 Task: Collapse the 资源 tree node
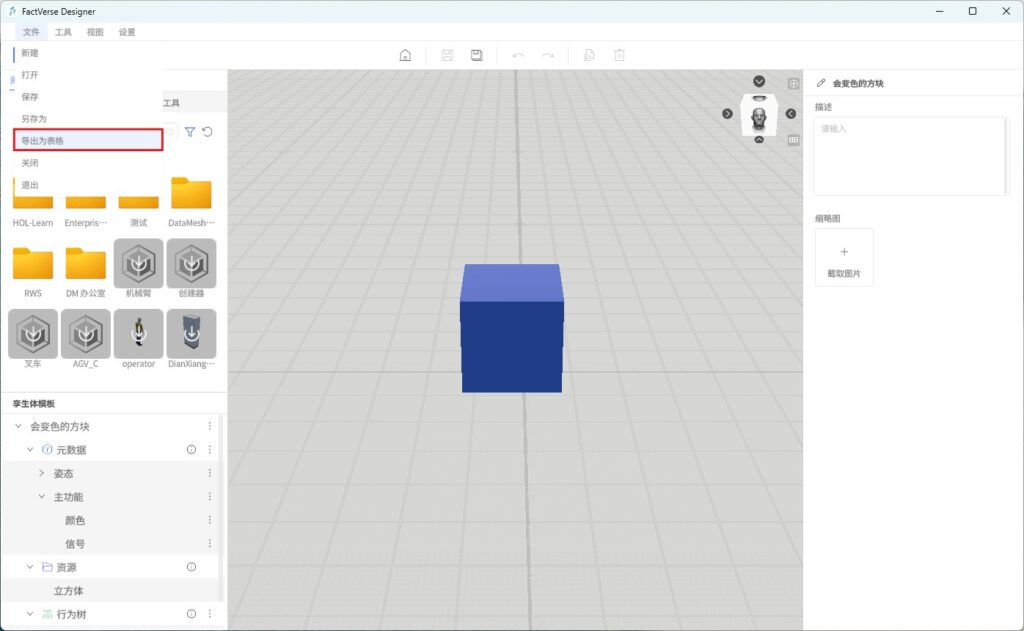(x=30, y=567)
